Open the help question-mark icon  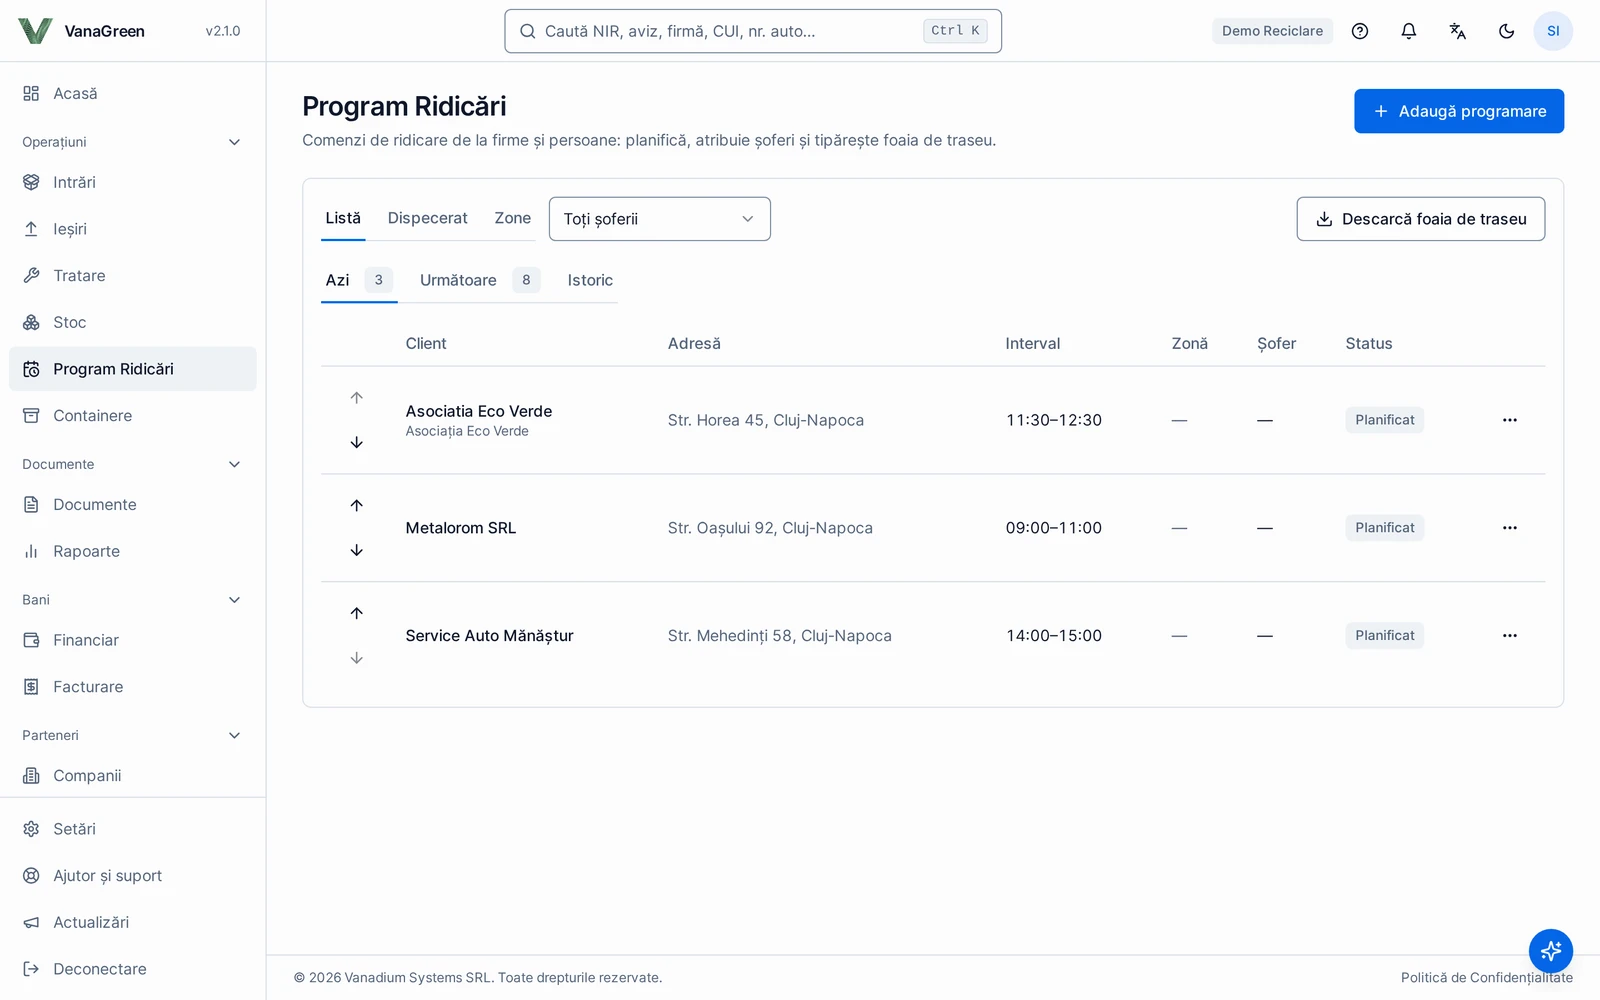(1360, 31)
